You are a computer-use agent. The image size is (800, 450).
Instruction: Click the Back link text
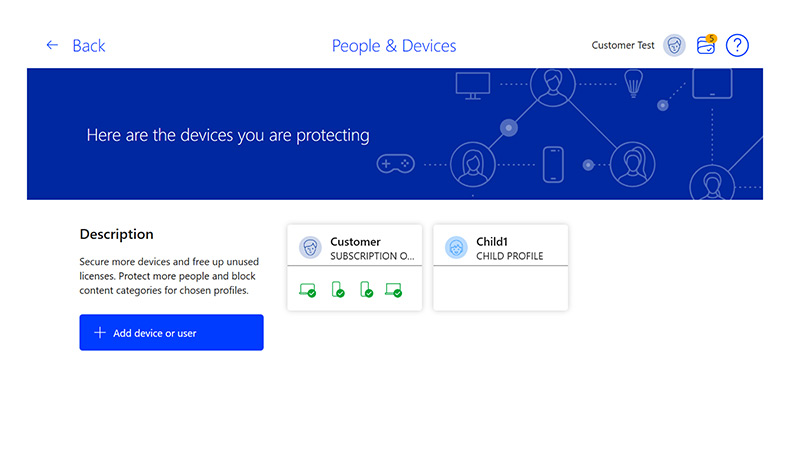coord(89,46)
